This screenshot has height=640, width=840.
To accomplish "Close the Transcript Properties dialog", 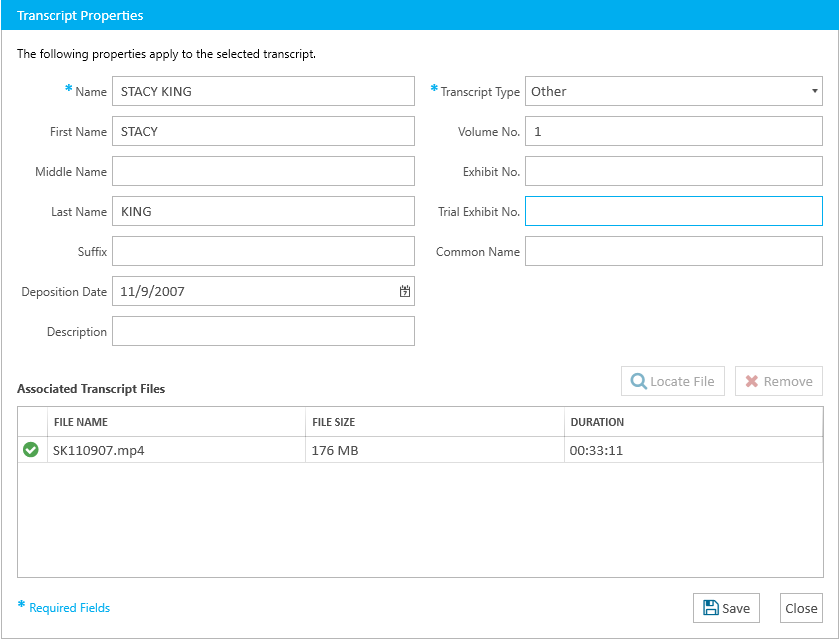I will [801, 608].
